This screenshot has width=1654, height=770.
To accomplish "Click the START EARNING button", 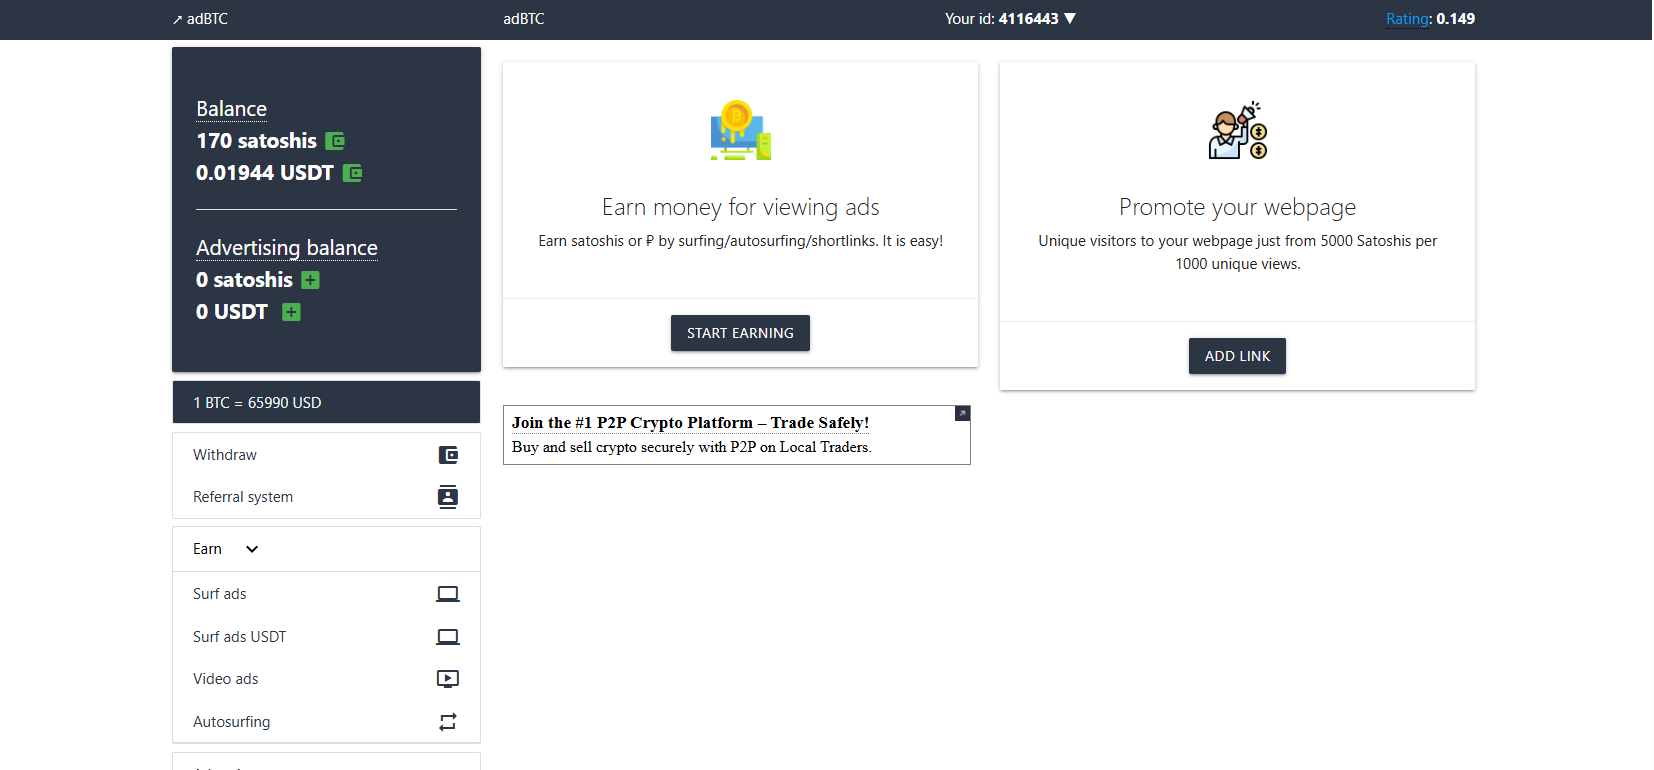I will pos(740,333).
